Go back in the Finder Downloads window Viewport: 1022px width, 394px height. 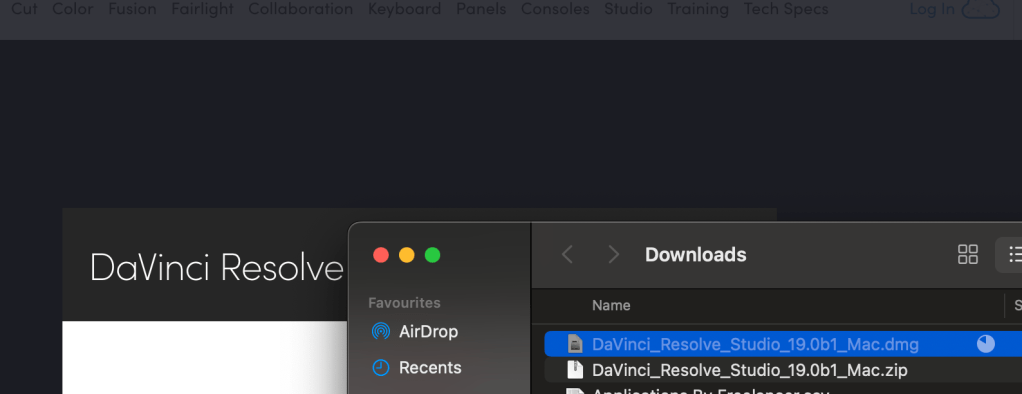click(567, 254)
